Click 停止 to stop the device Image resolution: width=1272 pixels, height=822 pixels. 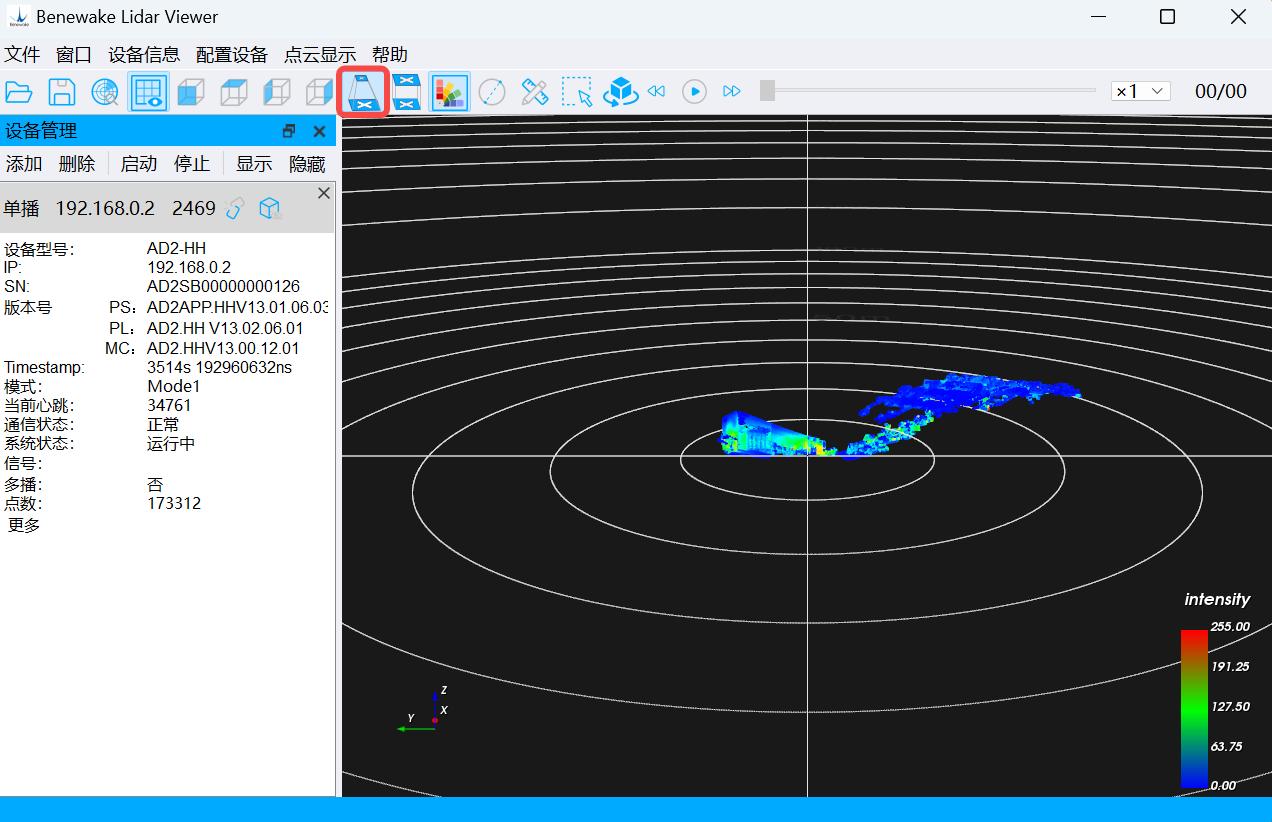(192, 164)
